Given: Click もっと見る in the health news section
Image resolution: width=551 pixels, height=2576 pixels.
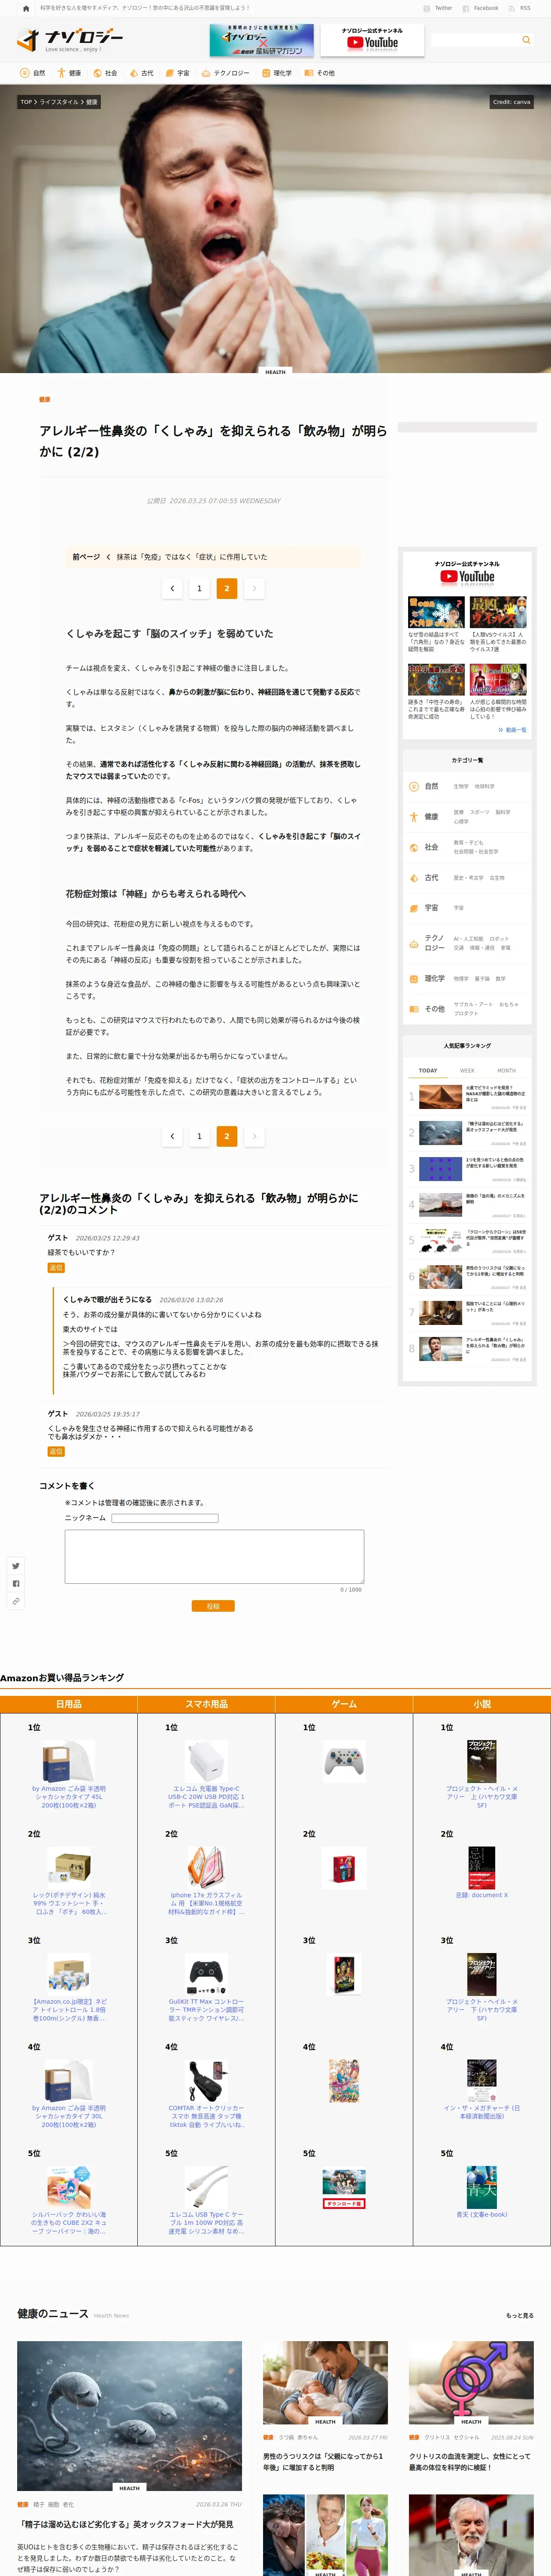Looking at the screenshot, I should coord(520,2315).
